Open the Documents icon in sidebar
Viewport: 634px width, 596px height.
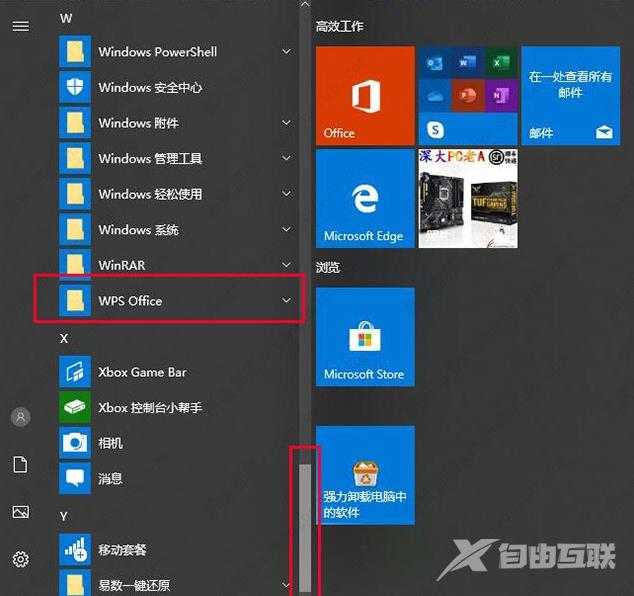click(20, 465)
